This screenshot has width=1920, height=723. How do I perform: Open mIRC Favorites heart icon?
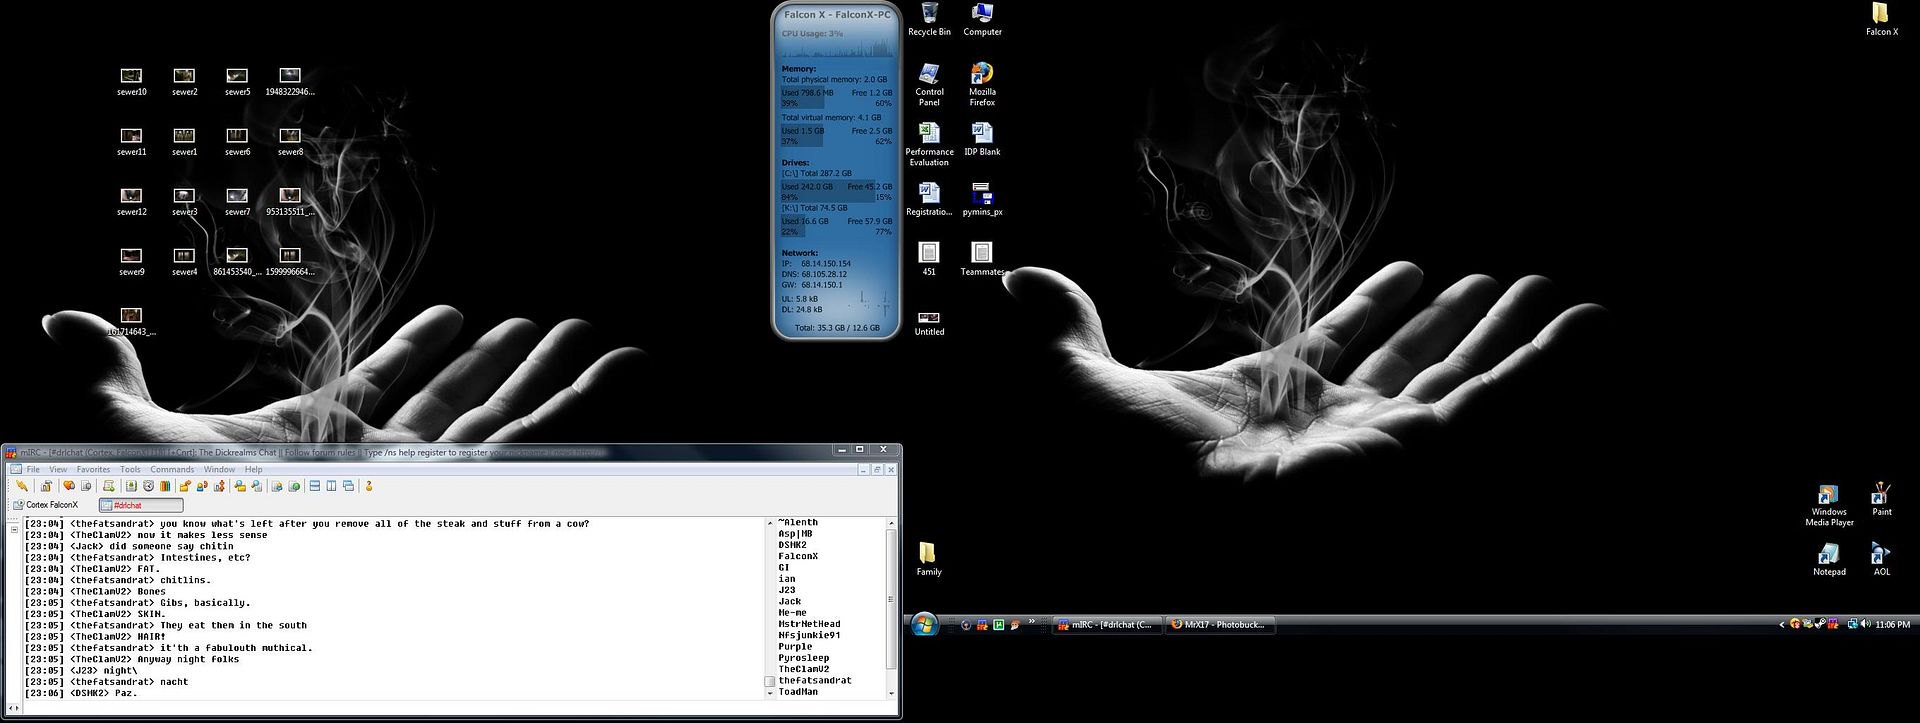69,486
